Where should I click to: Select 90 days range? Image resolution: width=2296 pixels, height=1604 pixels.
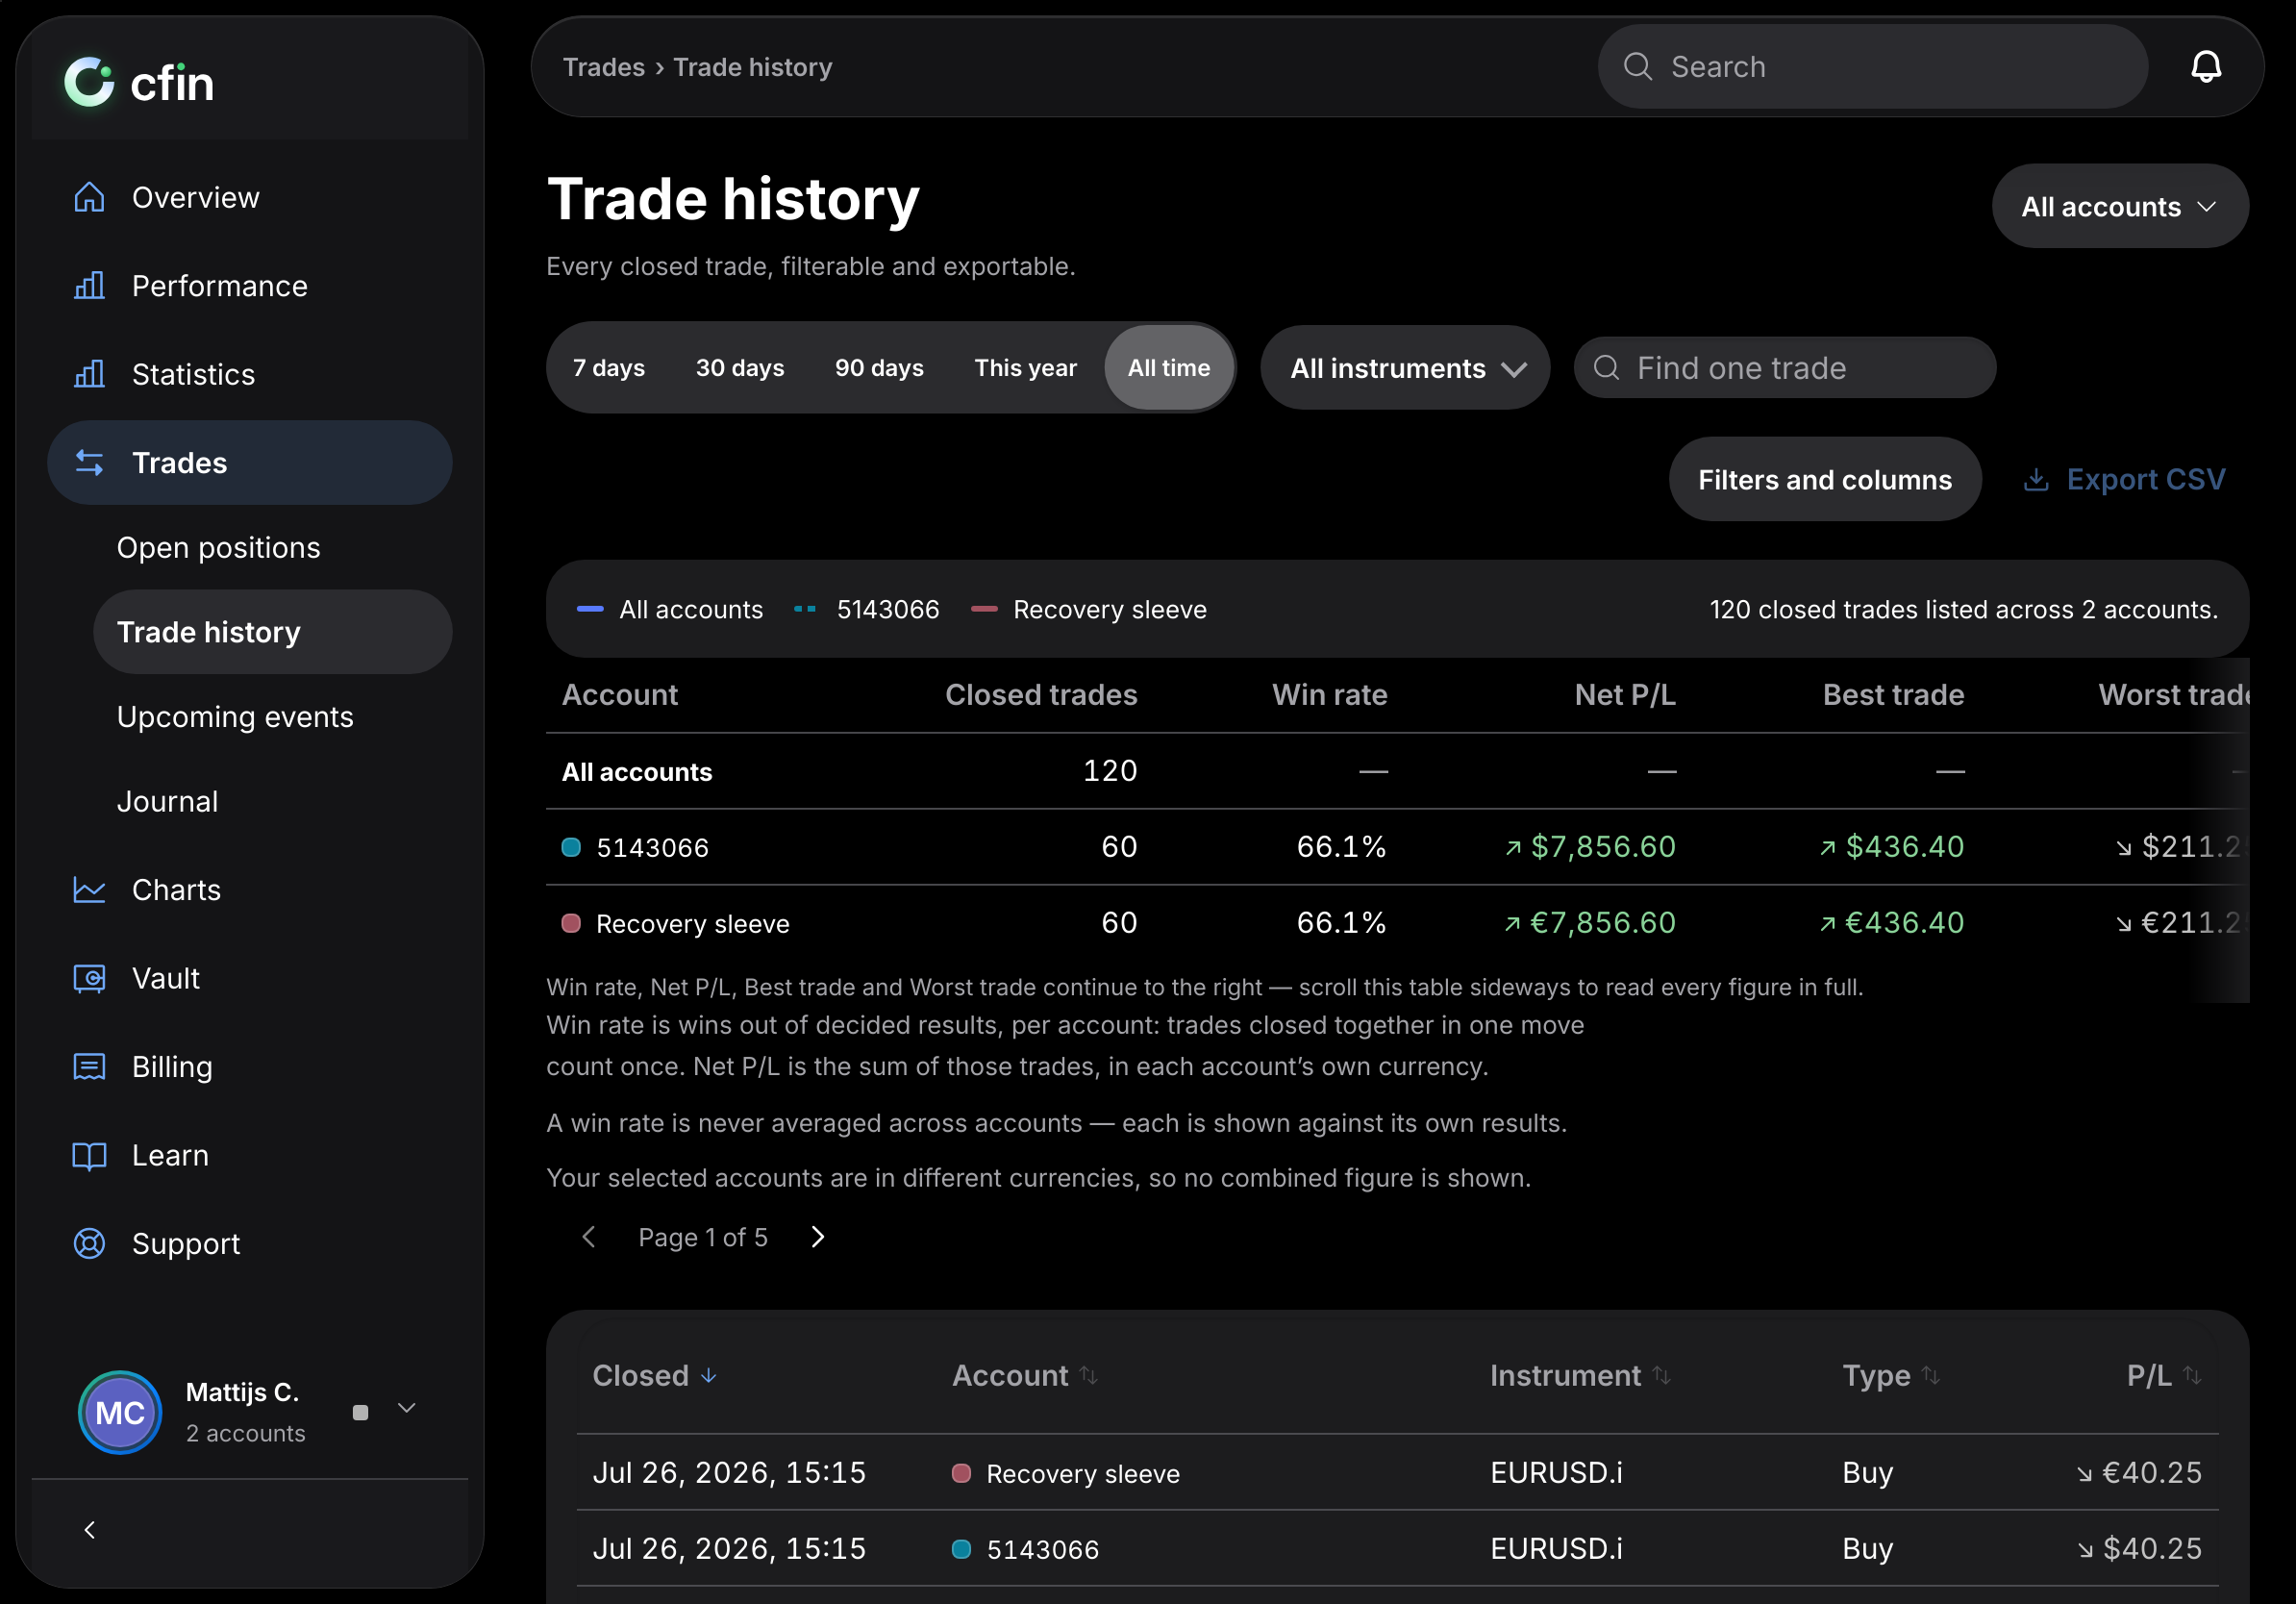[x=879, y=368]
